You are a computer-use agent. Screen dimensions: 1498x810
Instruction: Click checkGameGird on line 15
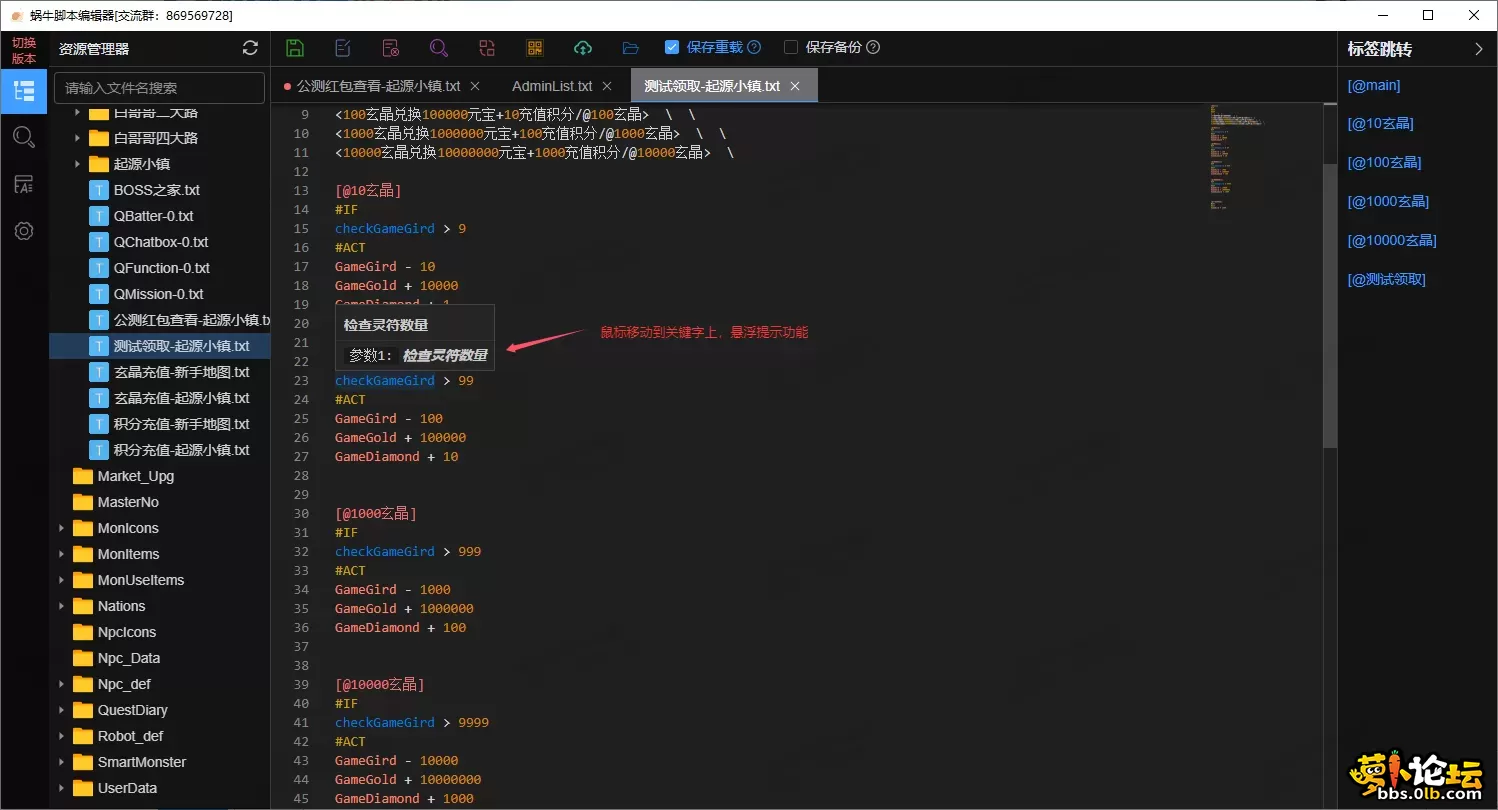point(385,229)
